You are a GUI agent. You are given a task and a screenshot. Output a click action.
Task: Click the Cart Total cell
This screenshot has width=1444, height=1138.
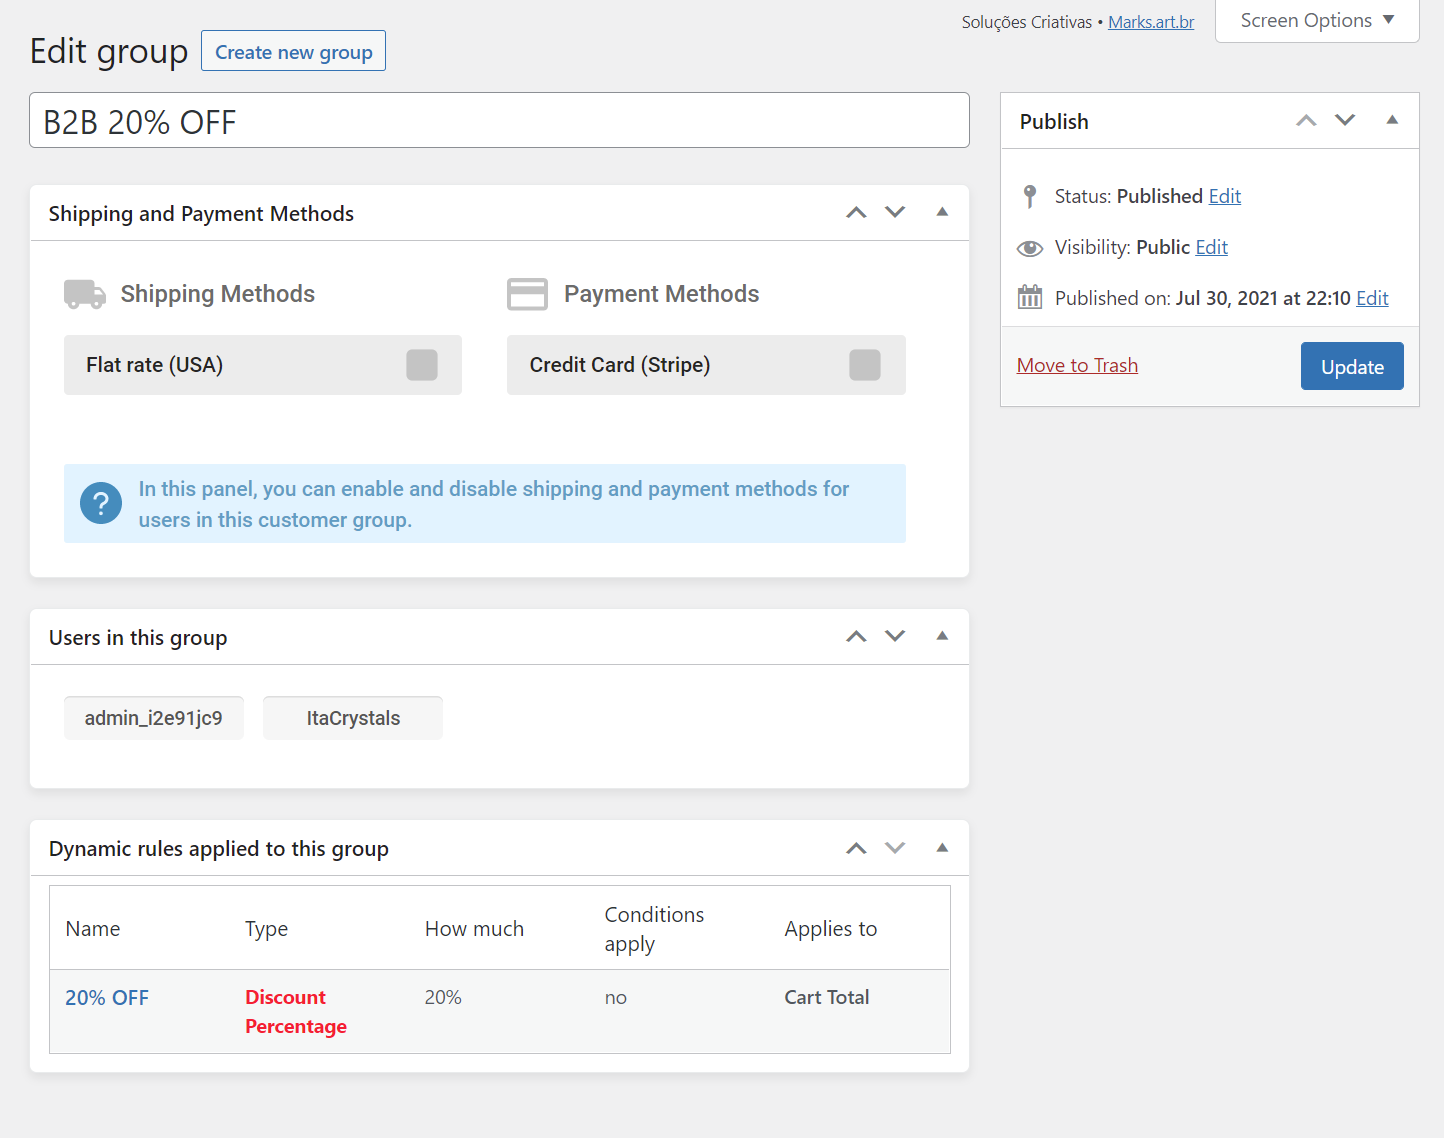(x=827, y=997)
